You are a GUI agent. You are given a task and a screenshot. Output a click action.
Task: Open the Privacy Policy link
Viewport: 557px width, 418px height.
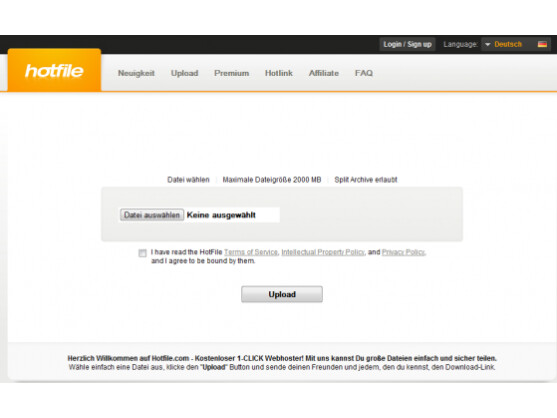[x=403, y=252]
